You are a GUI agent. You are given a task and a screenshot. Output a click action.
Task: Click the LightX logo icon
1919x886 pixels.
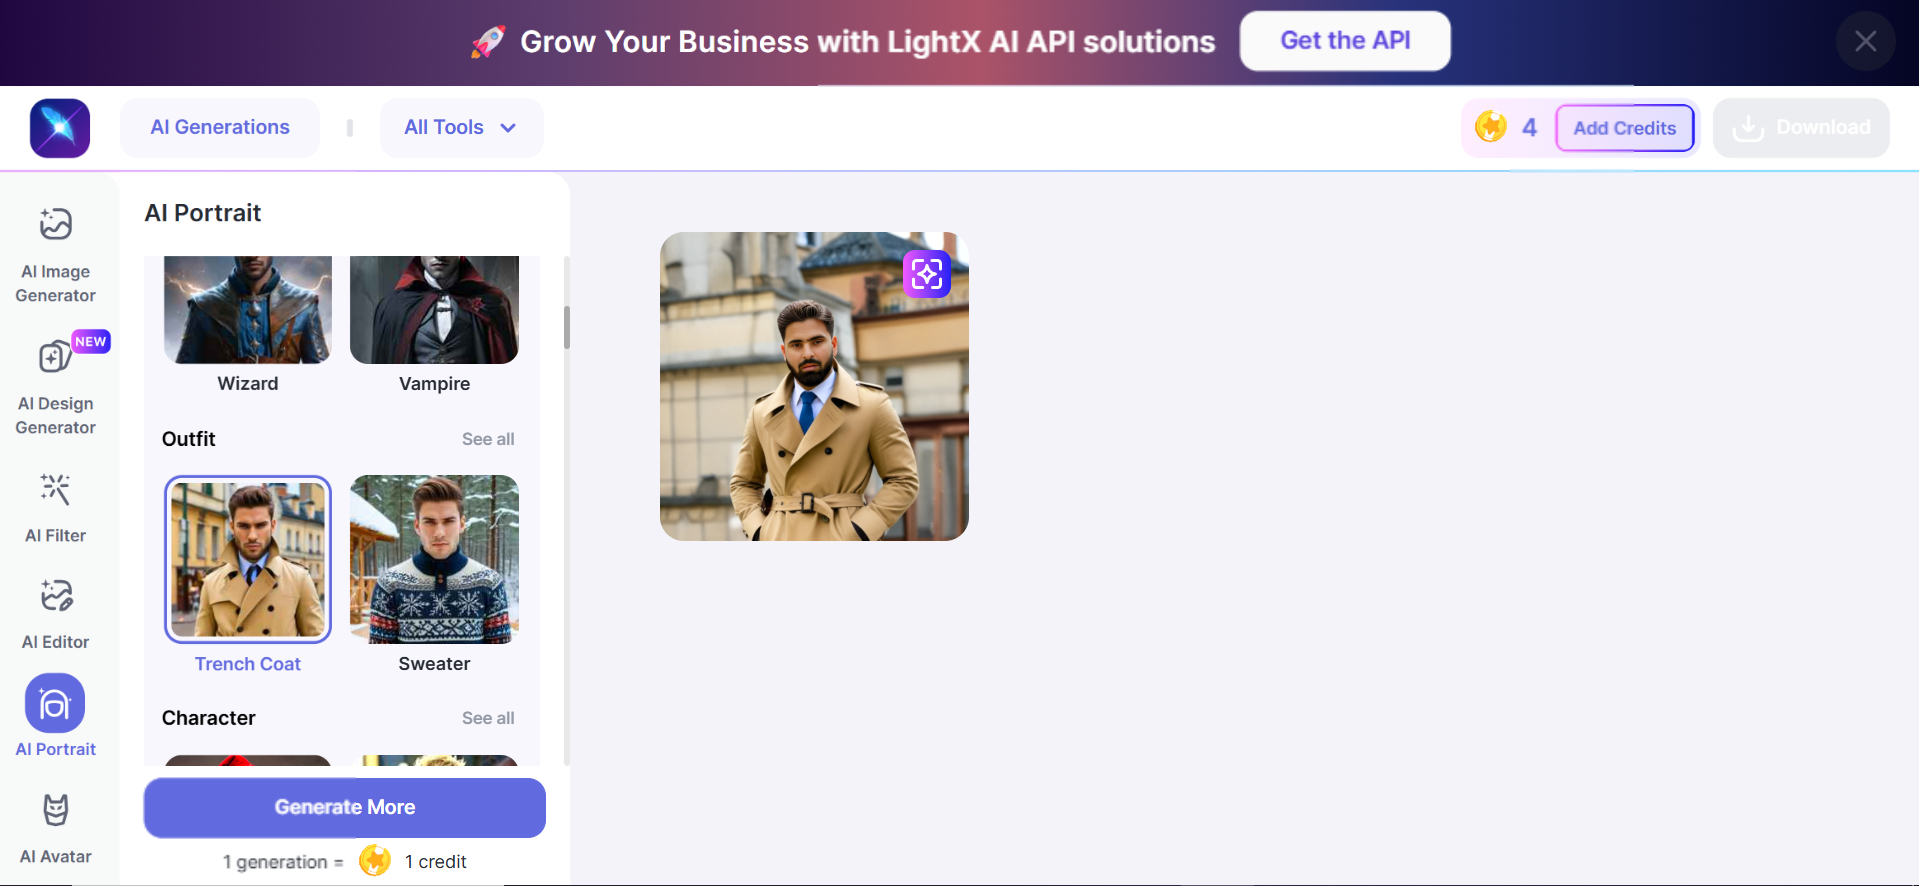point(60,128)
